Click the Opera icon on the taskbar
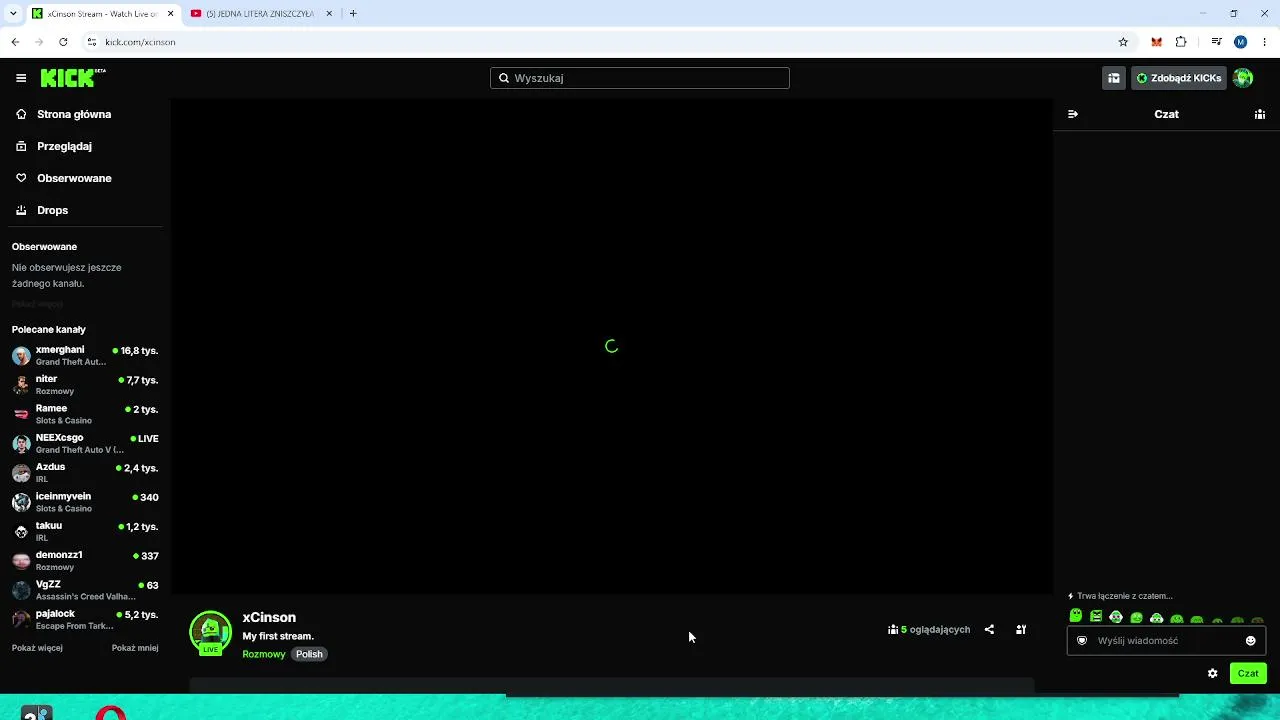Viewport: 1280px width, 720px height. click(111, 713)
